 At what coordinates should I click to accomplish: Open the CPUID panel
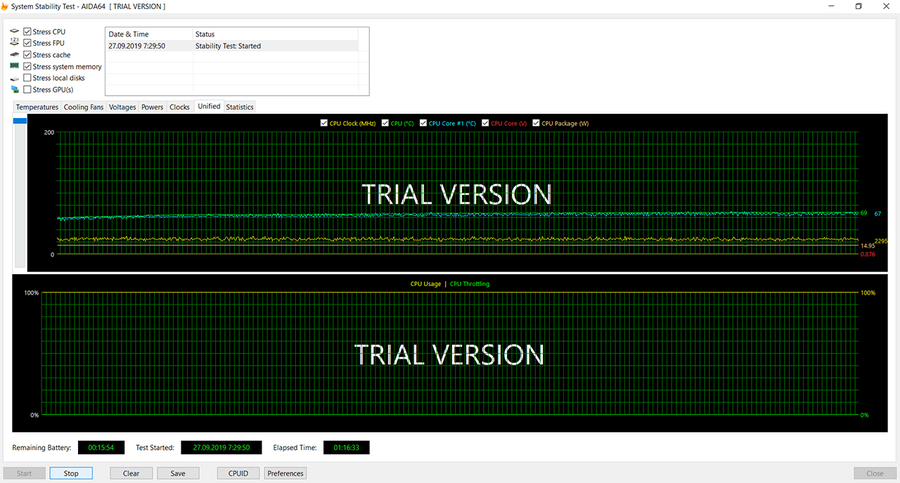coord(238,473)
